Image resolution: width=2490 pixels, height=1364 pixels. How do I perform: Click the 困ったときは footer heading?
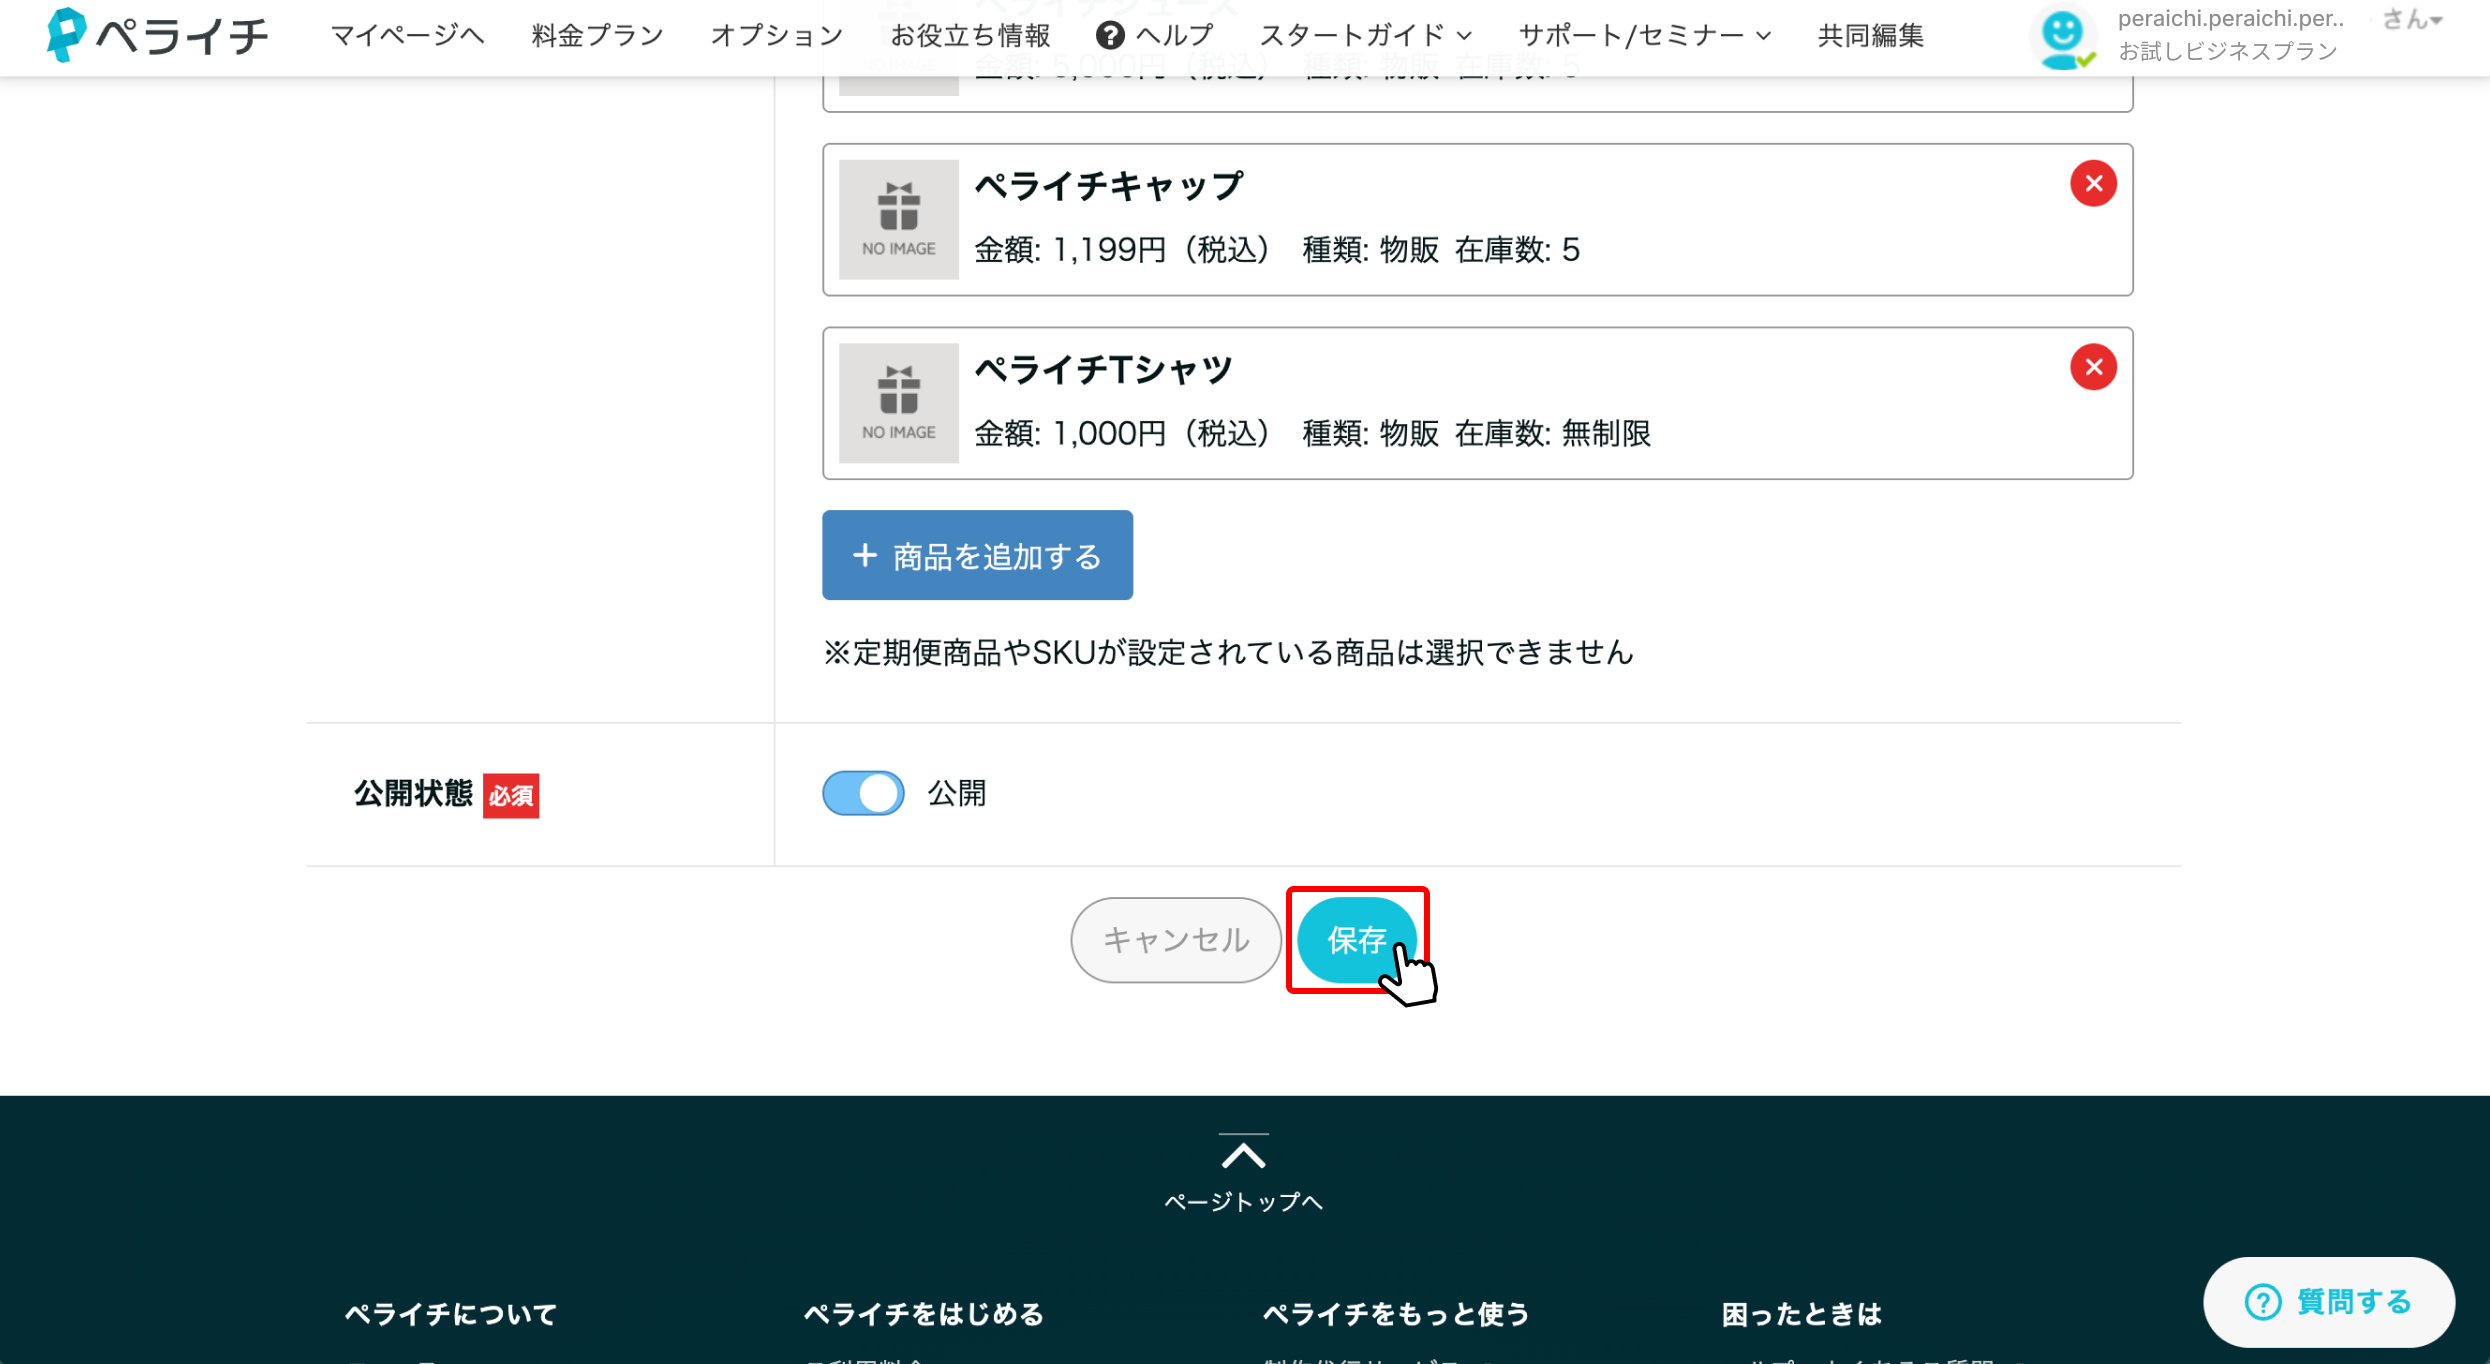(x=1801, y=1314)
